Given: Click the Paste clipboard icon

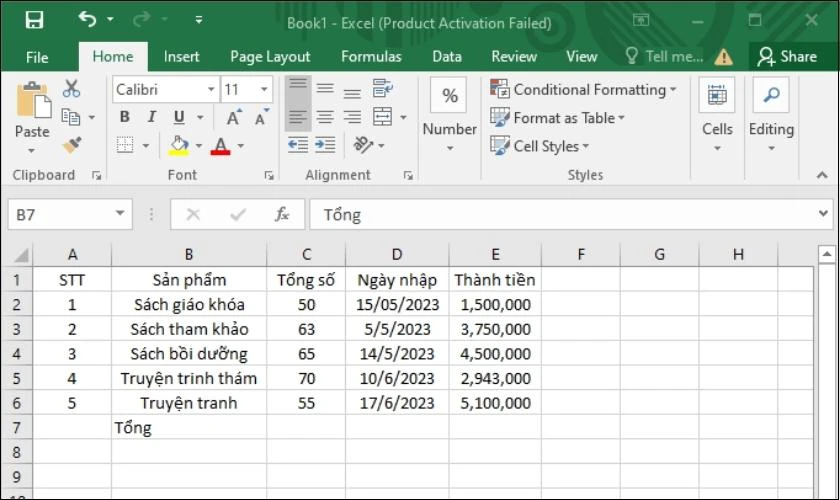Looking at the screenshot, I should [33, 101].
